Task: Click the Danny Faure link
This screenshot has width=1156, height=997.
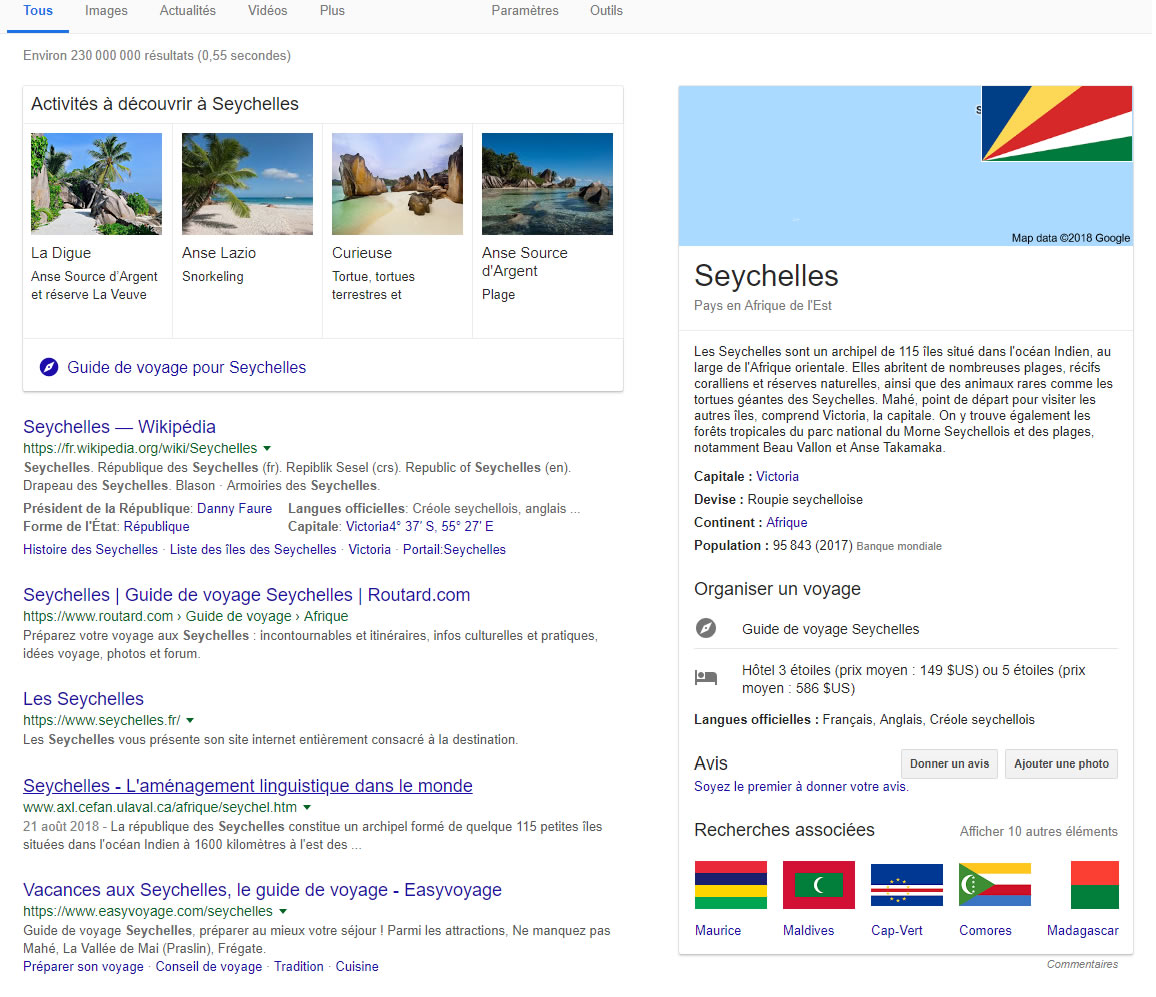Action: [x=234, y=509]
